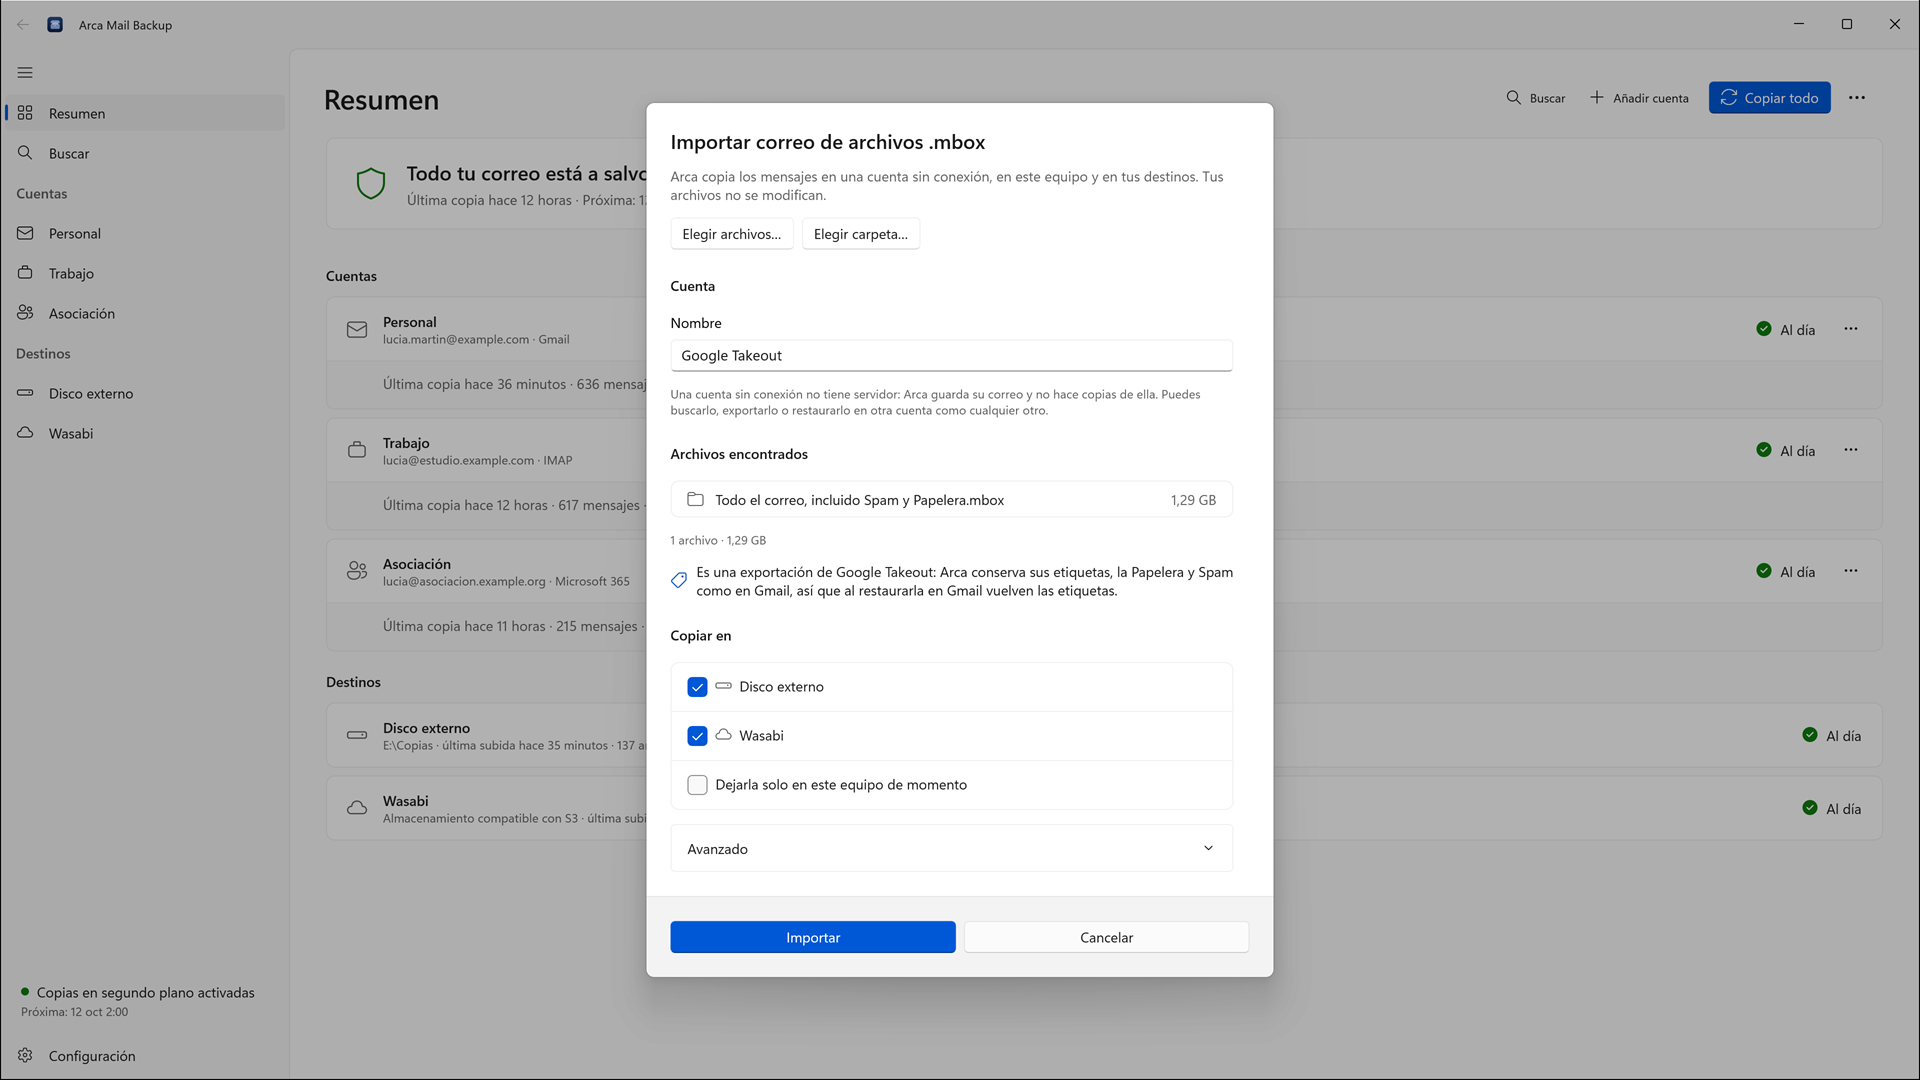
Task: Click the 1,29 GB file size text
Action: (1193, 500)
